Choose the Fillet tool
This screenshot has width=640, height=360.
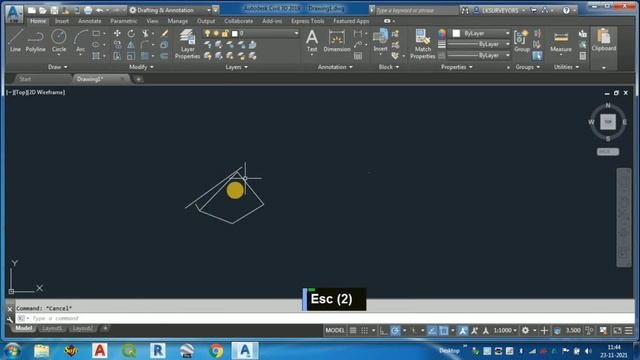coord(145,45)
